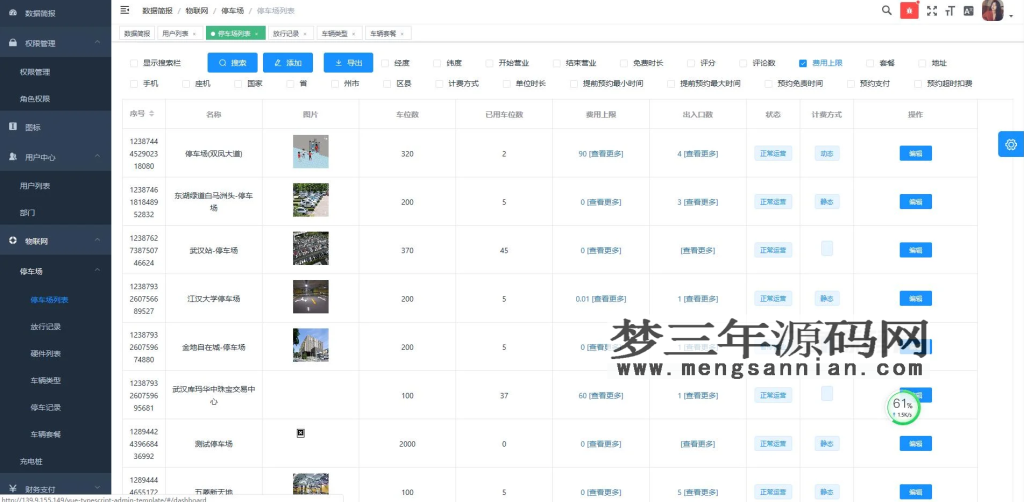The image size is (1024, 502).
Task: Enable the 计费方式 column checkbox
Action: pos(440,84)
